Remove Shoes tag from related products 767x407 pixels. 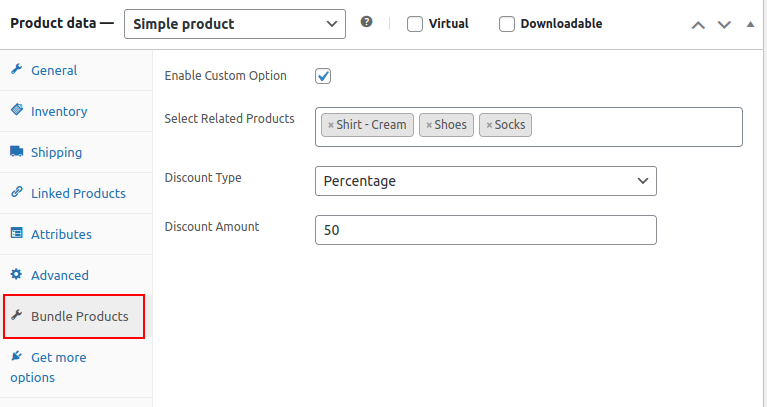pos(429,125)
